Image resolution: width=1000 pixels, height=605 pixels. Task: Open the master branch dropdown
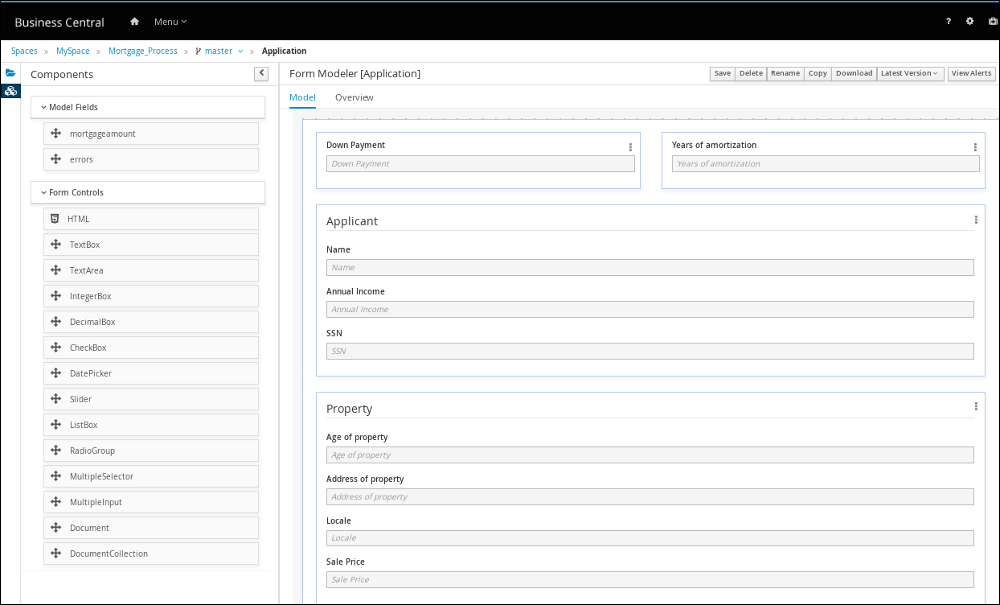(223, 51)
